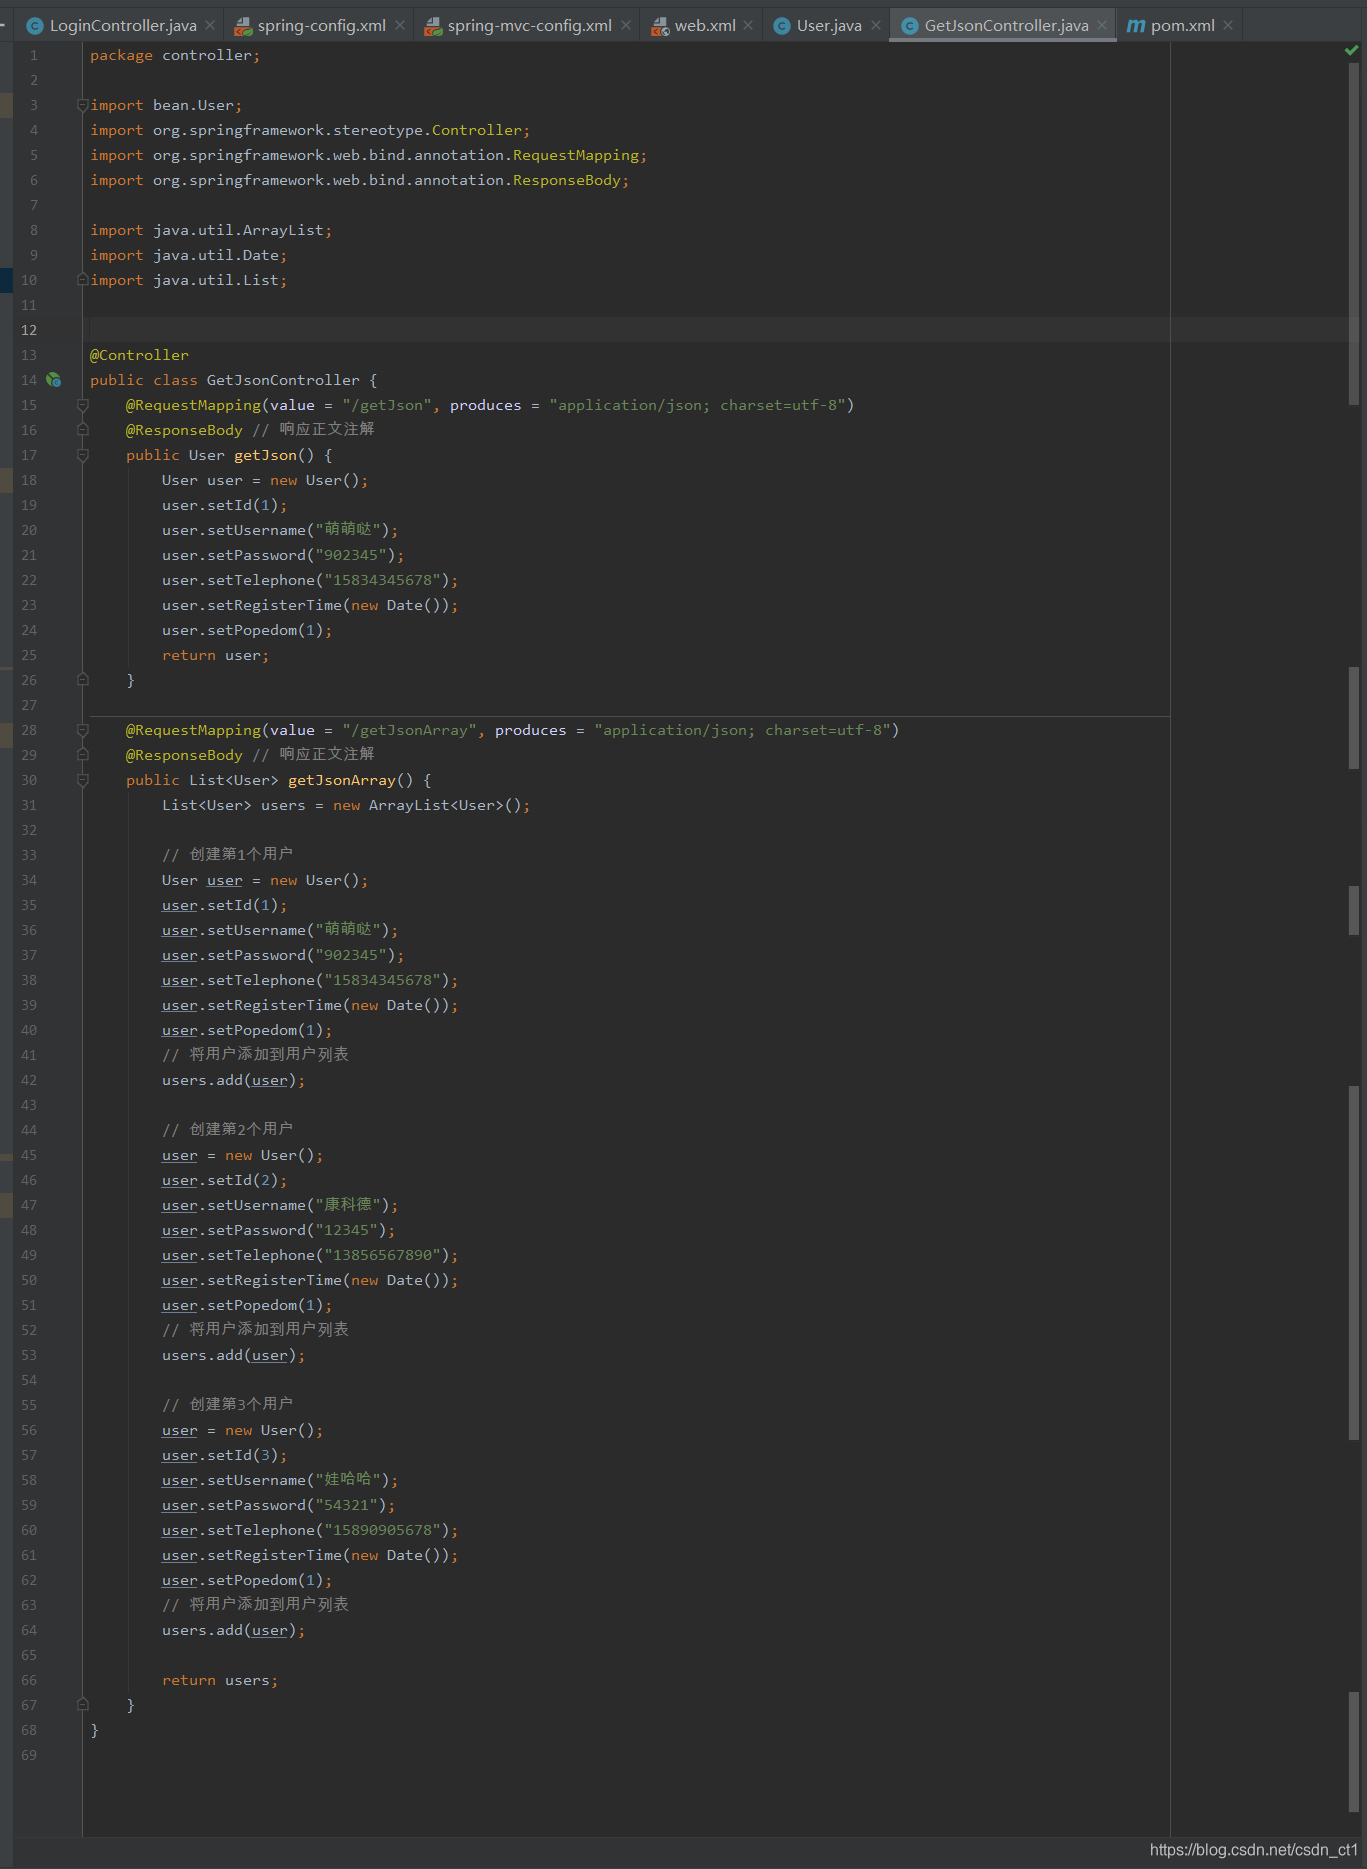The image size is (1367, 1869).
Task: Collapse the getJson method at line 17
Action: tap(83, 455)
